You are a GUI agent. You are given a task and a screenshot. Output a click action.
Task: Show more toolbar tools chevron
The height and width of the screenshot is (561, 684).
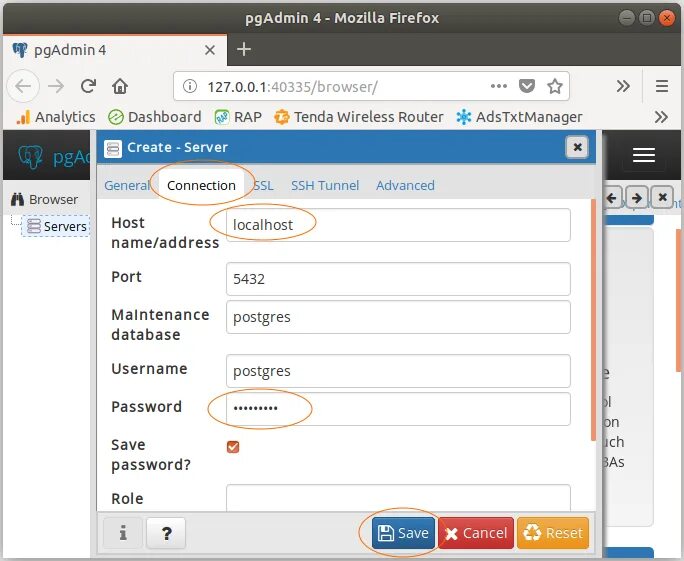click(623, 86)
